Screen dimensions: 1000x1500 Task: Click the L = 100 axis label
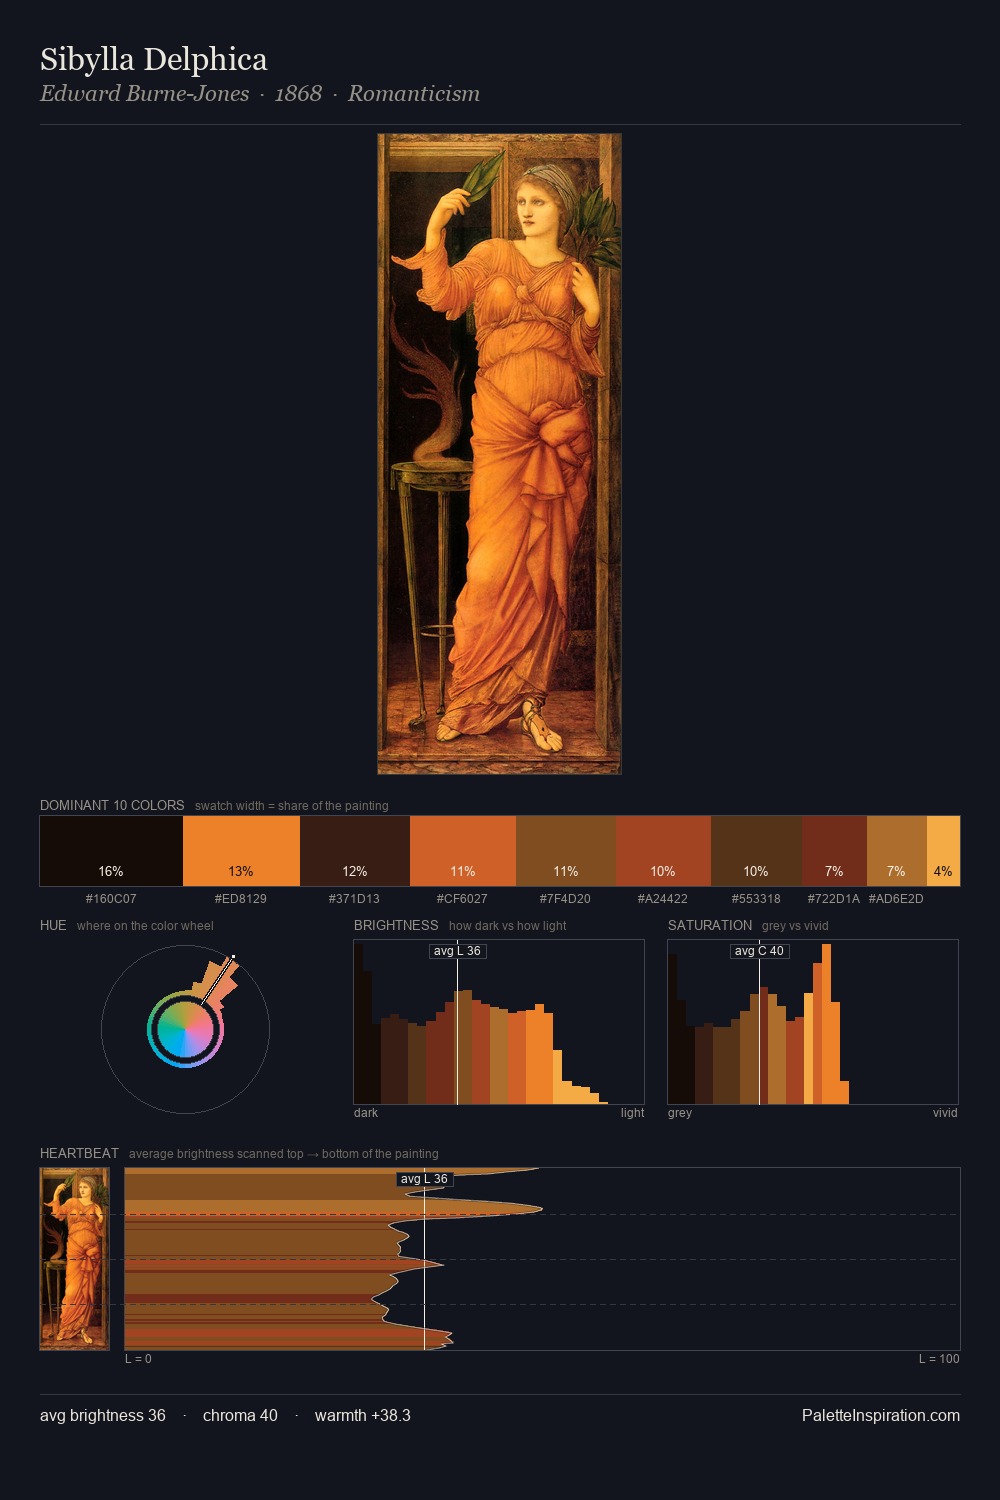939,1359
